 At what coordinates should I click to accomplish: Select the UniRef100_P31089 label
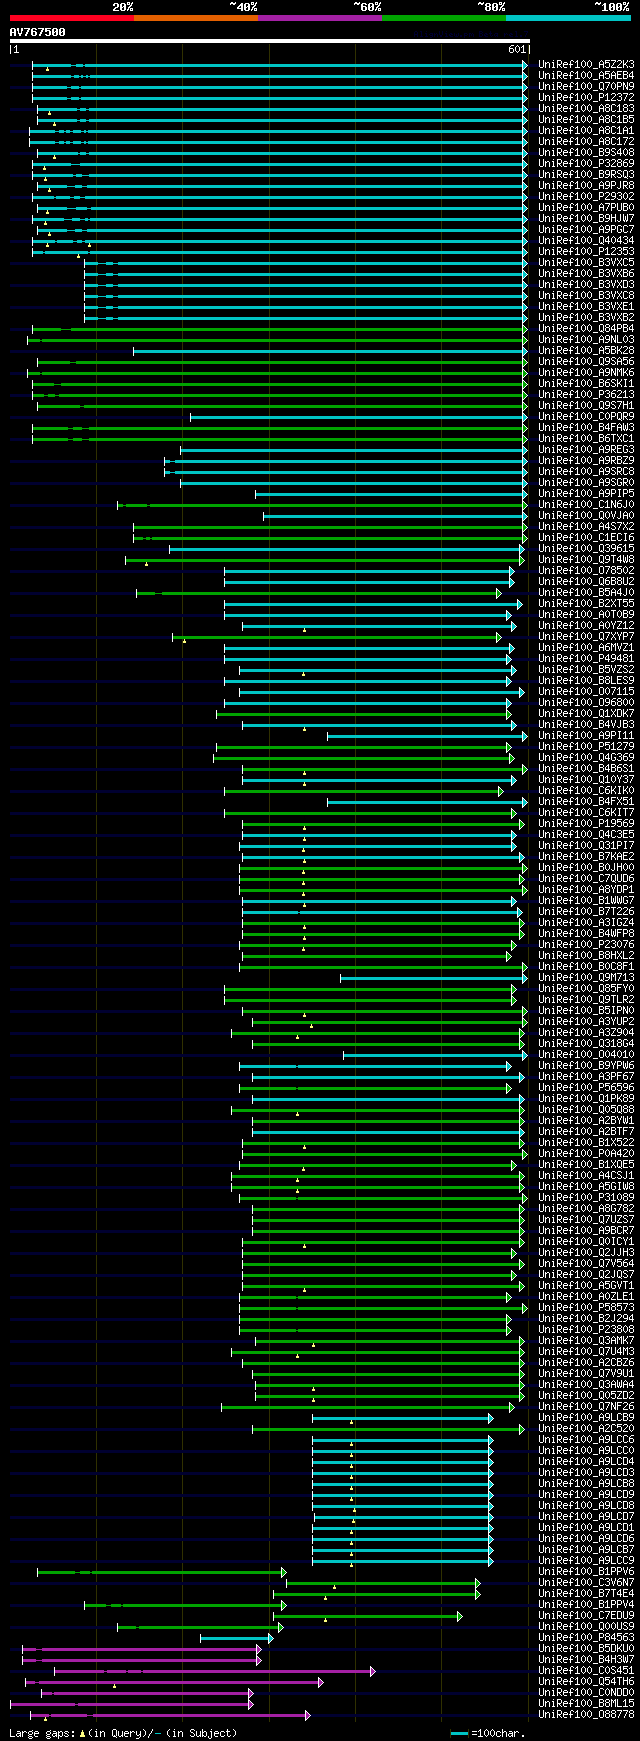pyautogui.click(x=586, y=1198)
